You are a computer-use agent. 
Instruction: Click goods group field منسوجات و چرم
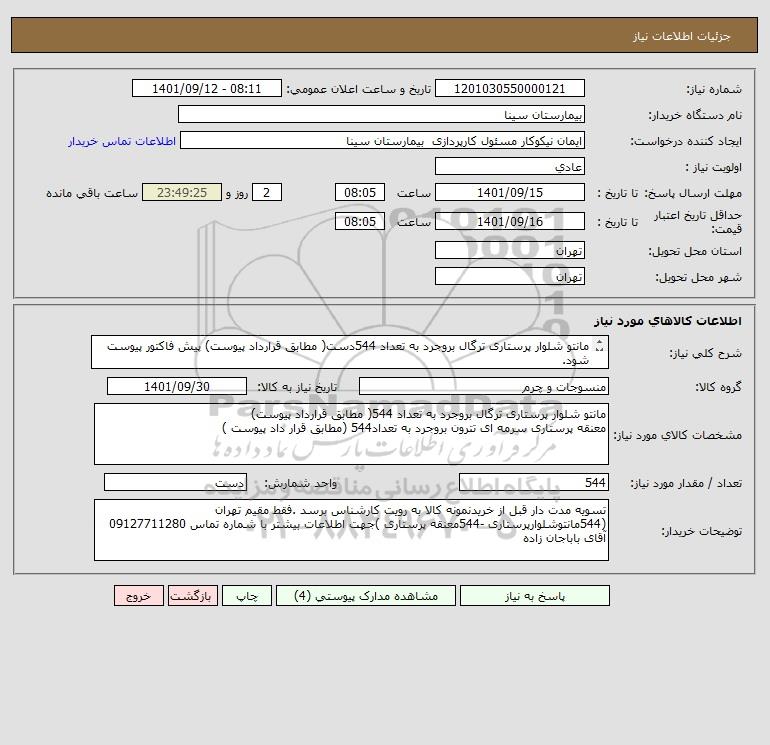(484, 386)
